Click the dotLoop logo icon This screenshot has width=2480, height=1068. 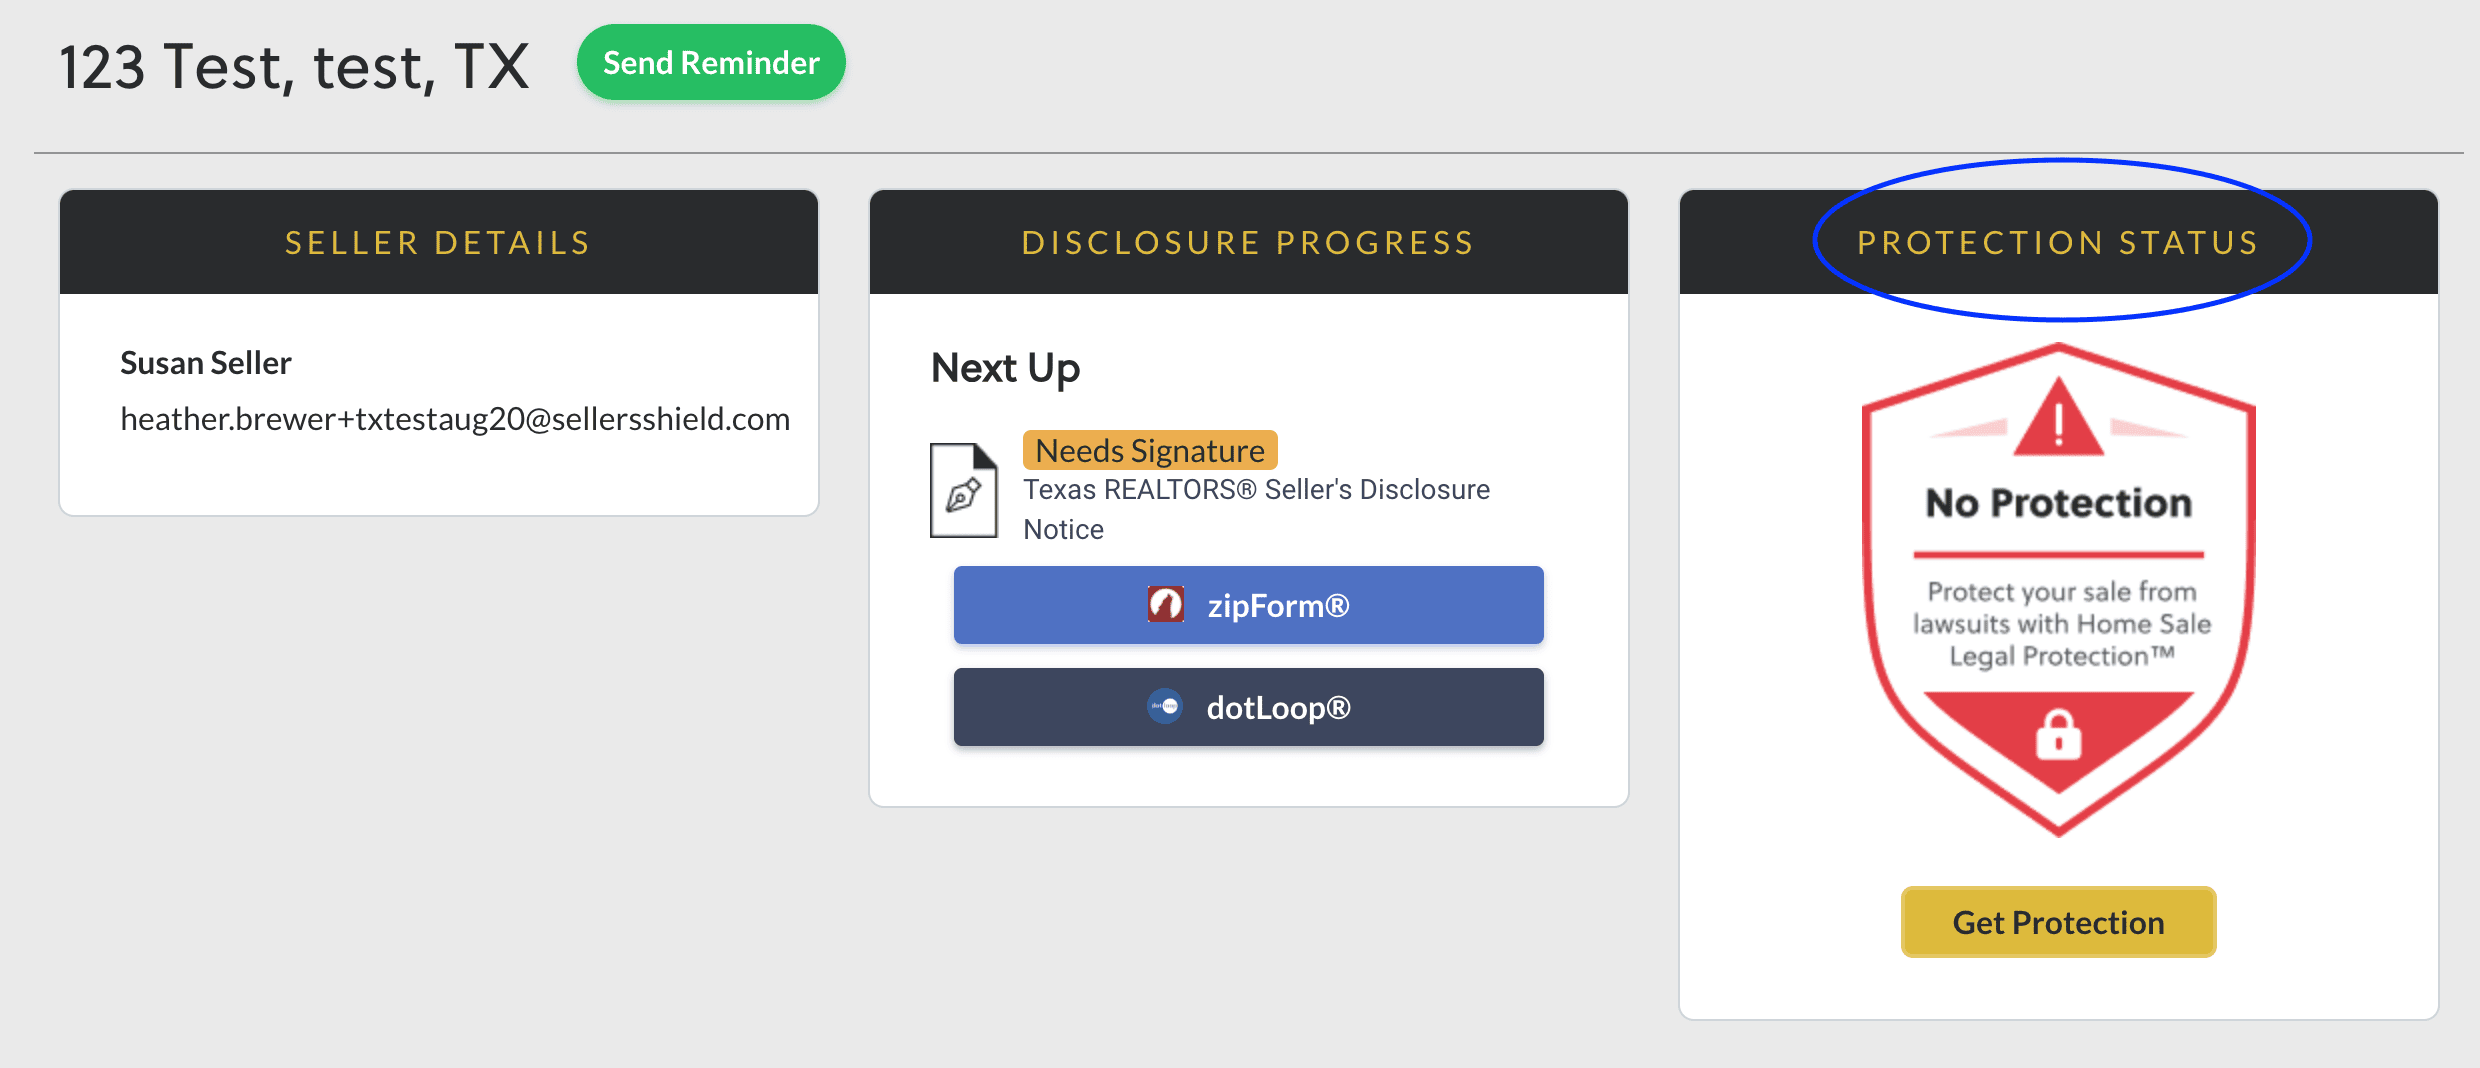coord(1165,707)
